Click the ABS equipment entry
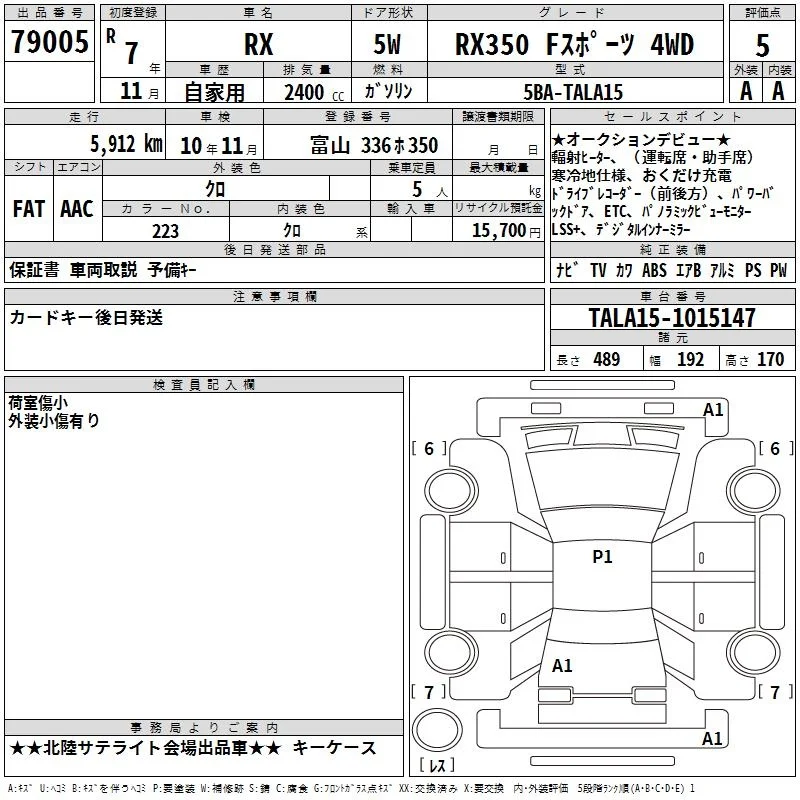This screenshot has width=800, height=800. tap(654, 270)
